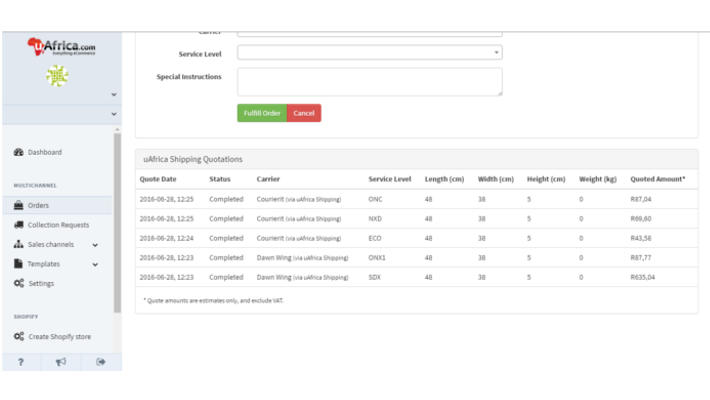Click the Quote Date column header
710x400 pixels.
(x=158, y=179)
